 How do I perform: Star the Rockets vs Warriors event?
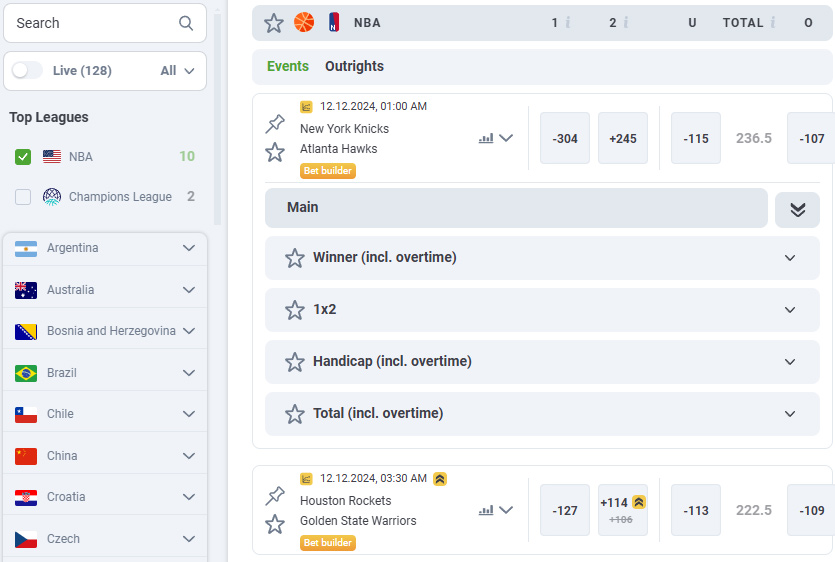click(x=275, y=524)
